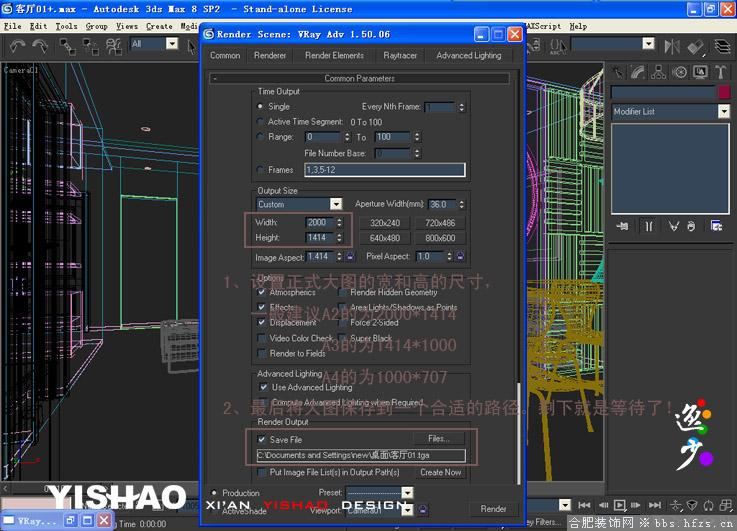Enable the Atmospherics checkbox
Image resolution: width=737 pixels, height=531 pixels.
[x=262, y=292]
